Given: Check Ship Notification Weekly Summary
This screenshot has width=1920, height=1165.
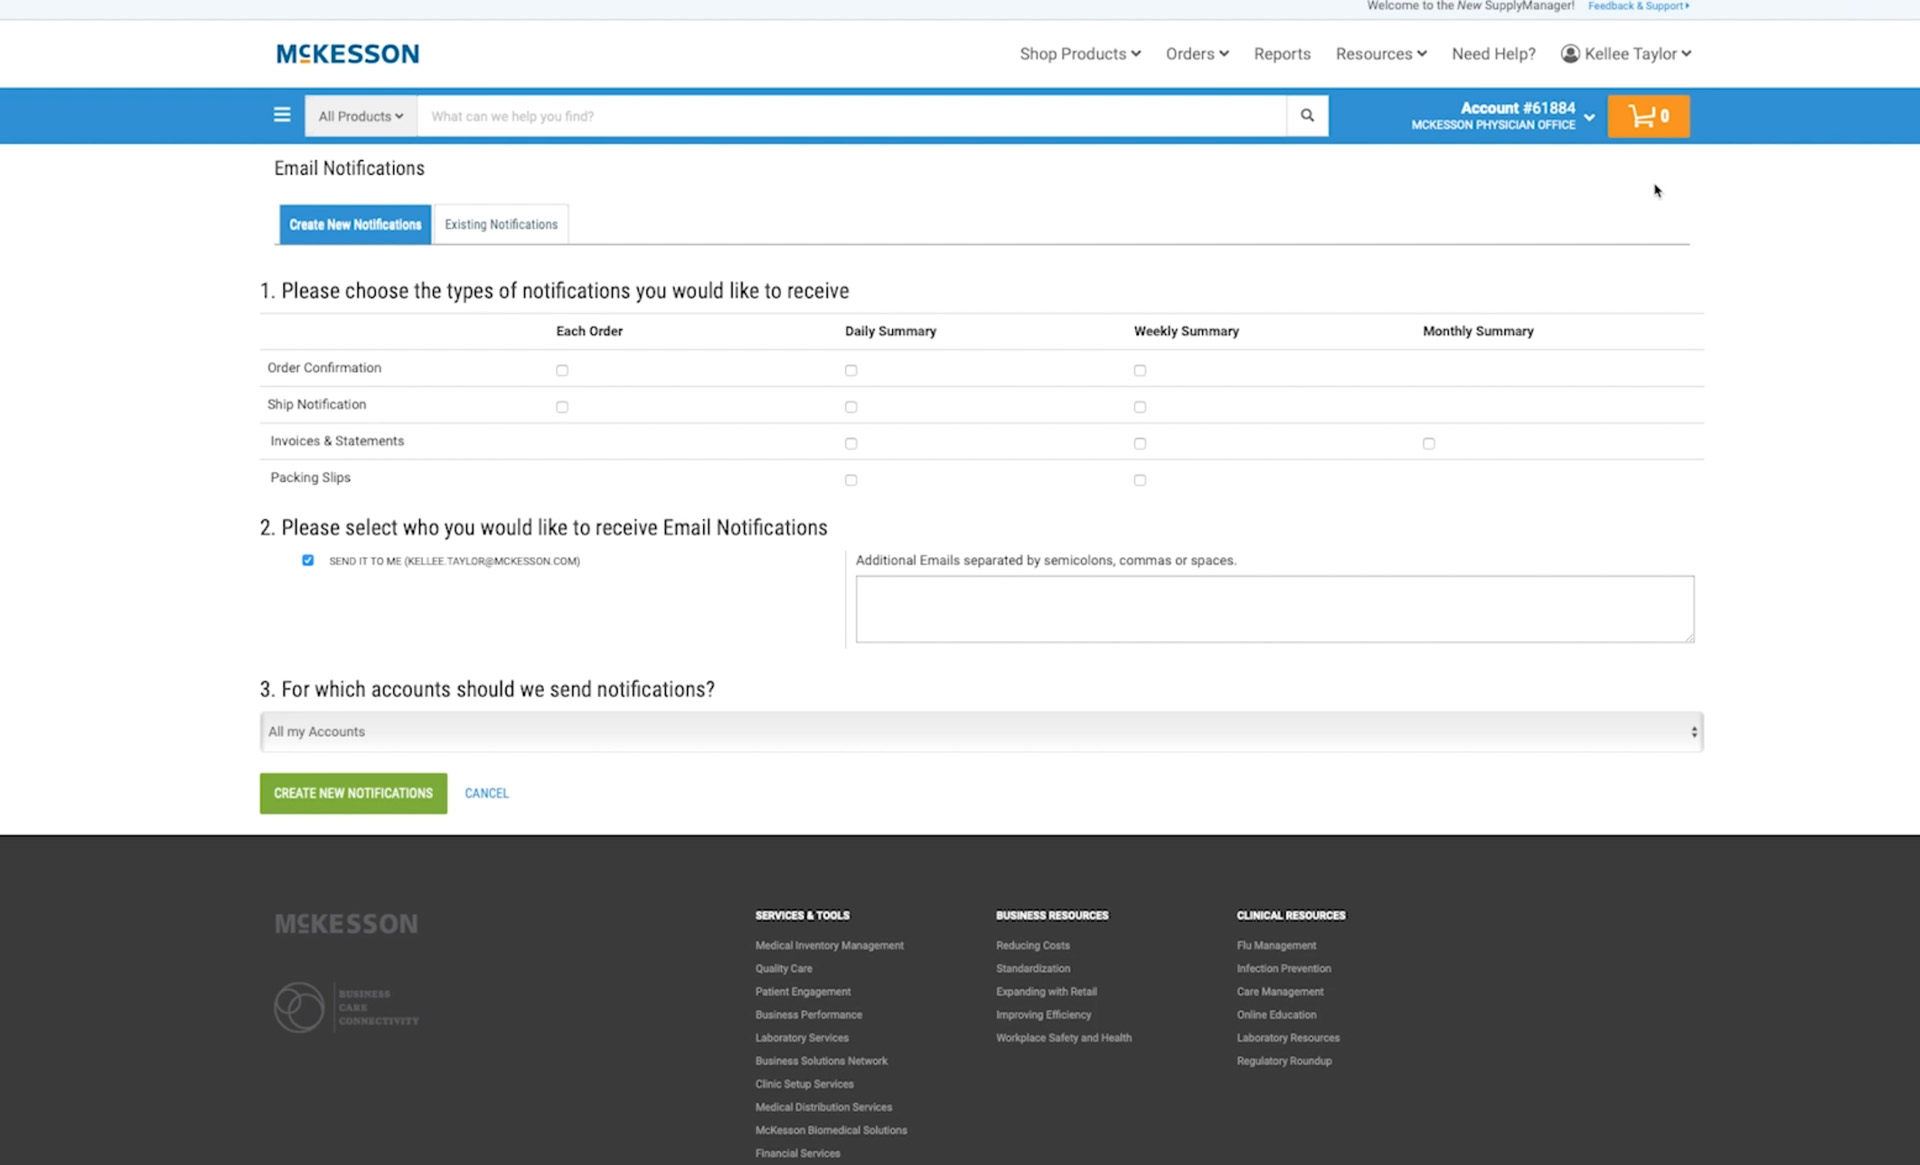Looking at the screenshot, I should point(1140,407).
